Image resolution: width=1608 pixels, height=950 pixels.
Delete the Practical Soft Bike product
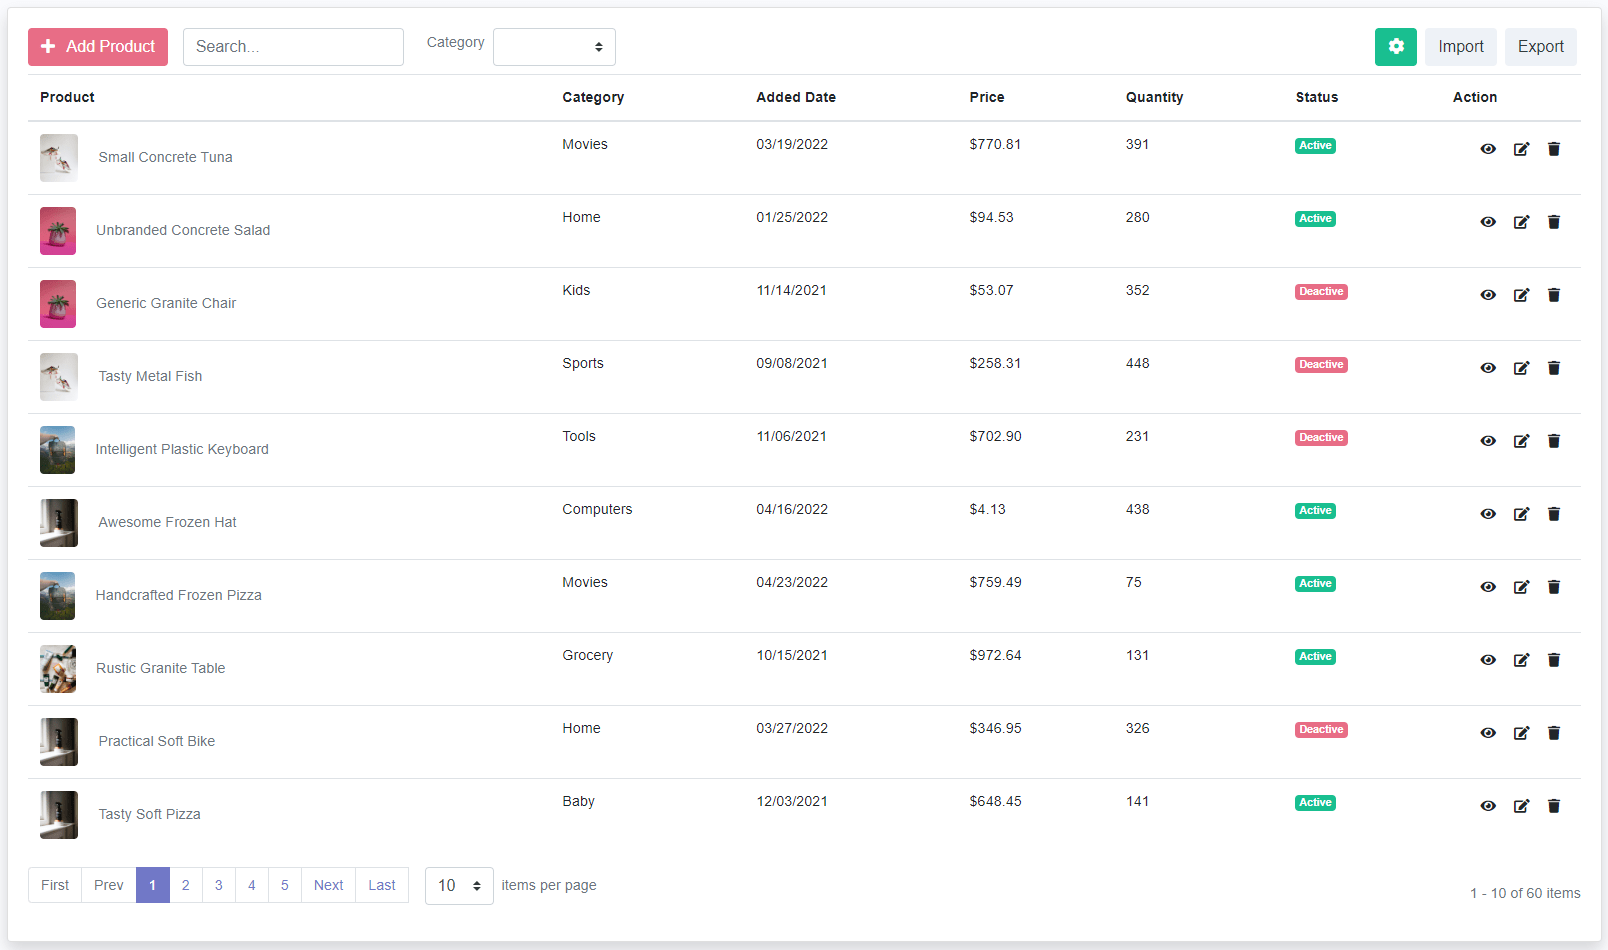(1554, 733)
